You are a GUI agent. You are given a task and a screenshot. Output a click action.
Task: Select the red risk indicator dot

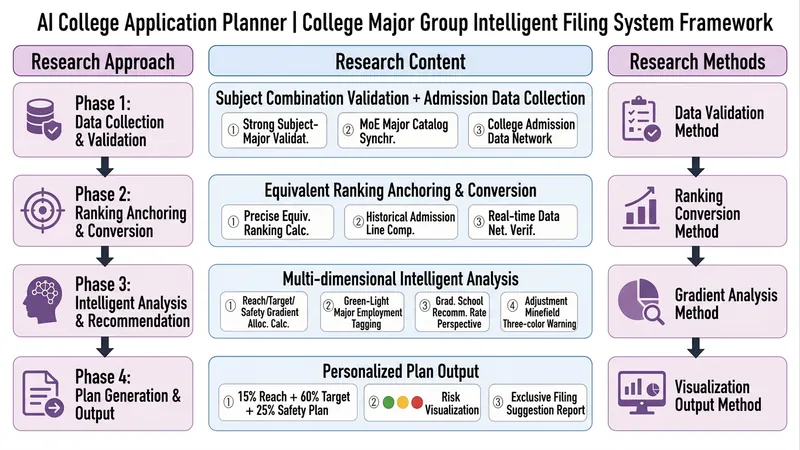(417, 403)
